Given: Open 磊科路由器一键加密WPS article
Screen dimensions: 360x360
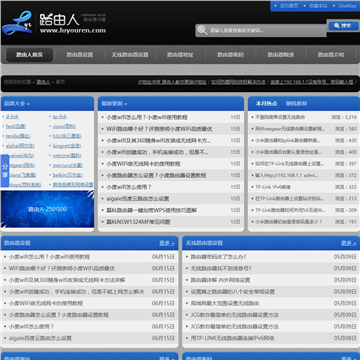Looking at the screenshot, I should click(x=151, y=210).
